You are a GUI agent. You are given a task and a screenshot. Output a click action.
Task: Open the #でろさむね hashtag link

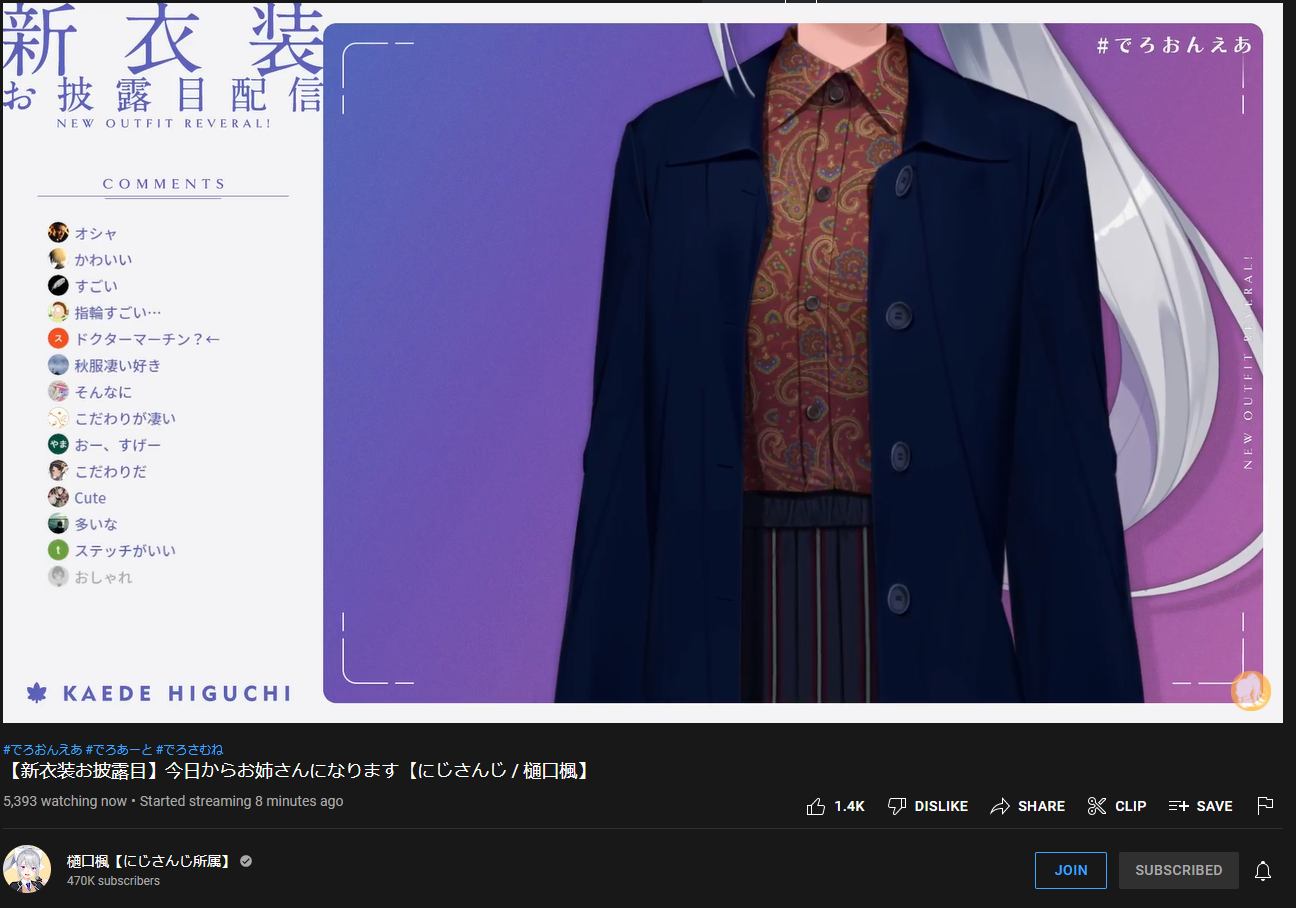point(190,749)
